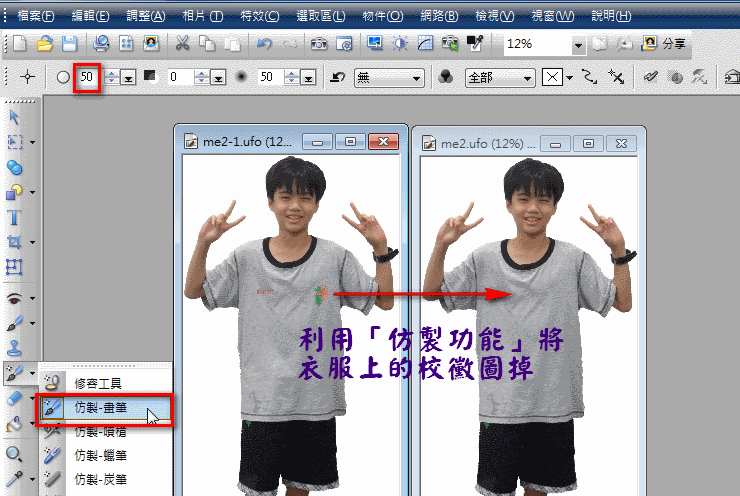The image size is (740, 496).
Task: Expand the flyout arrow beside selection tool
Action: [33, 142]
